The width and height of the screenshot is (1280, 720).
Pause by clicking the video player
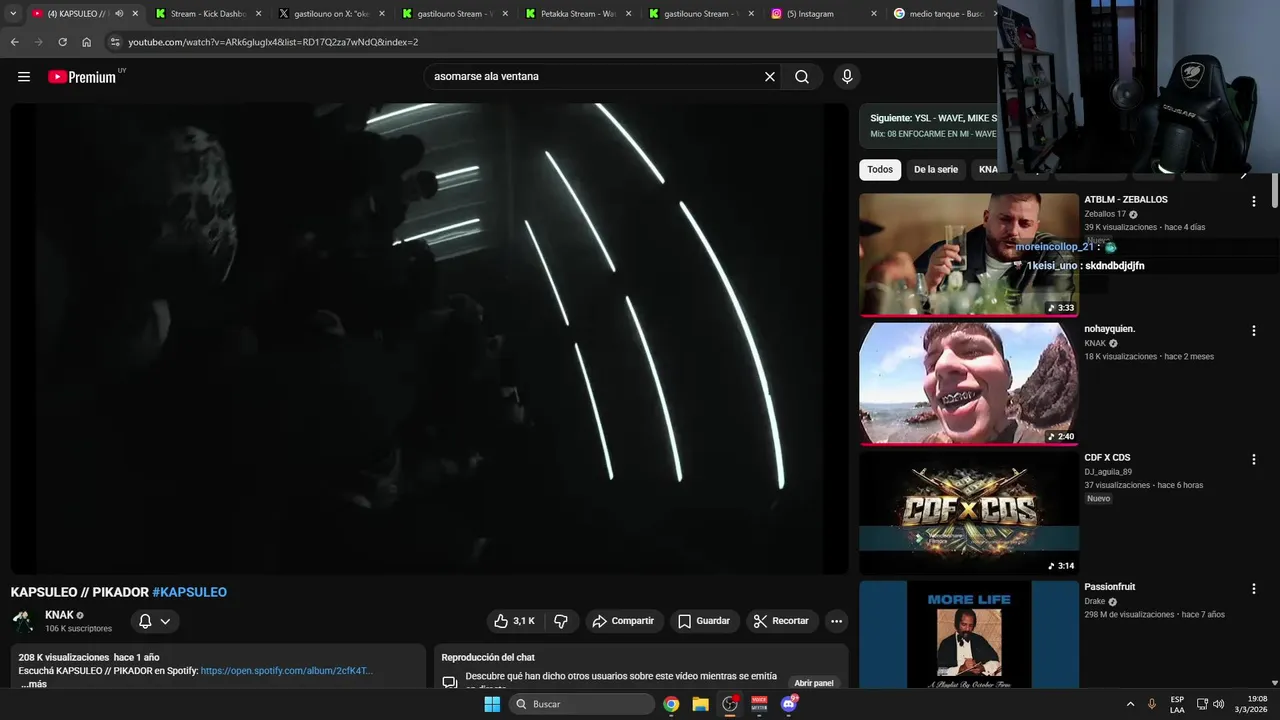tap(429, 338)
